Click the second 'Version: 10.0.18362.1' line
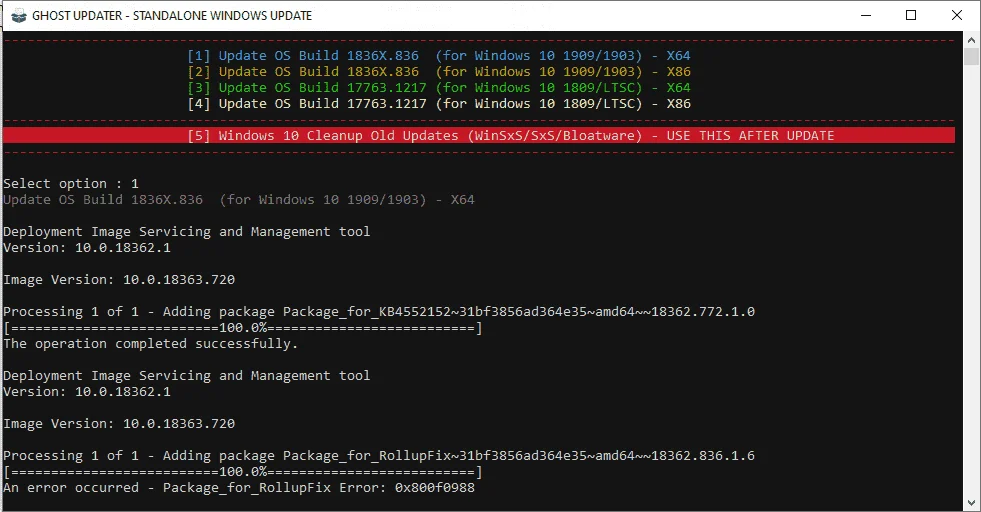Viewport: 981px width, 512px height. (x=87, y=392)
